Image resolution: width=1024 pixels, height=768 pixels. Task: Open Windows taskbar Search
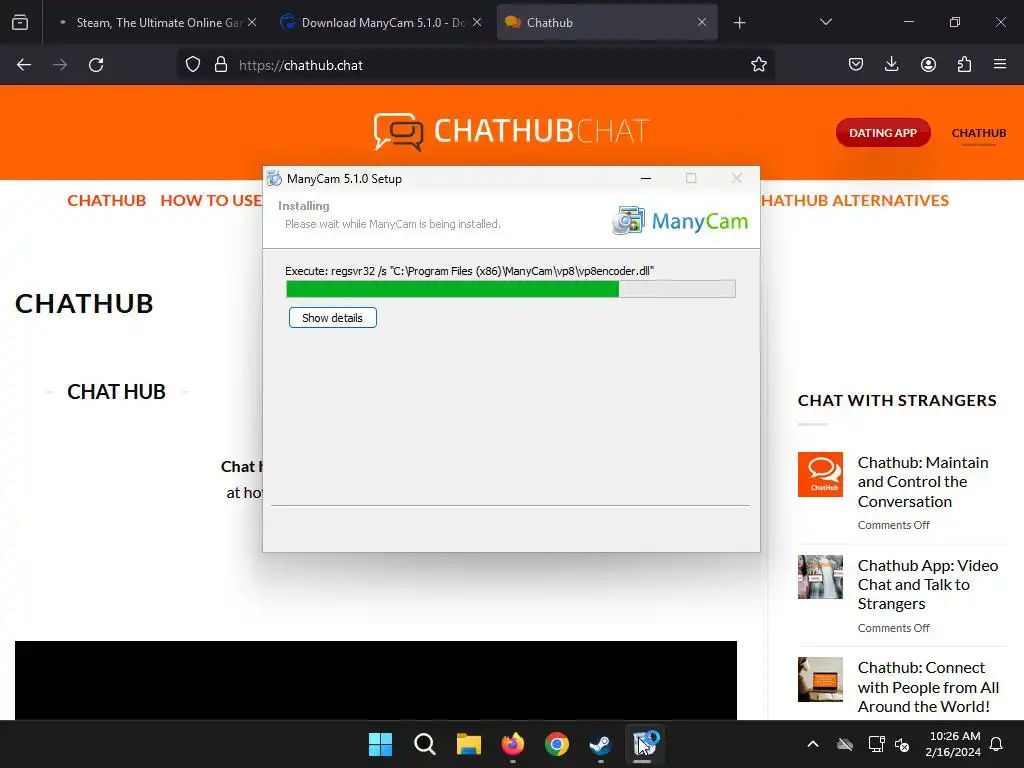[x=424, y=744]
